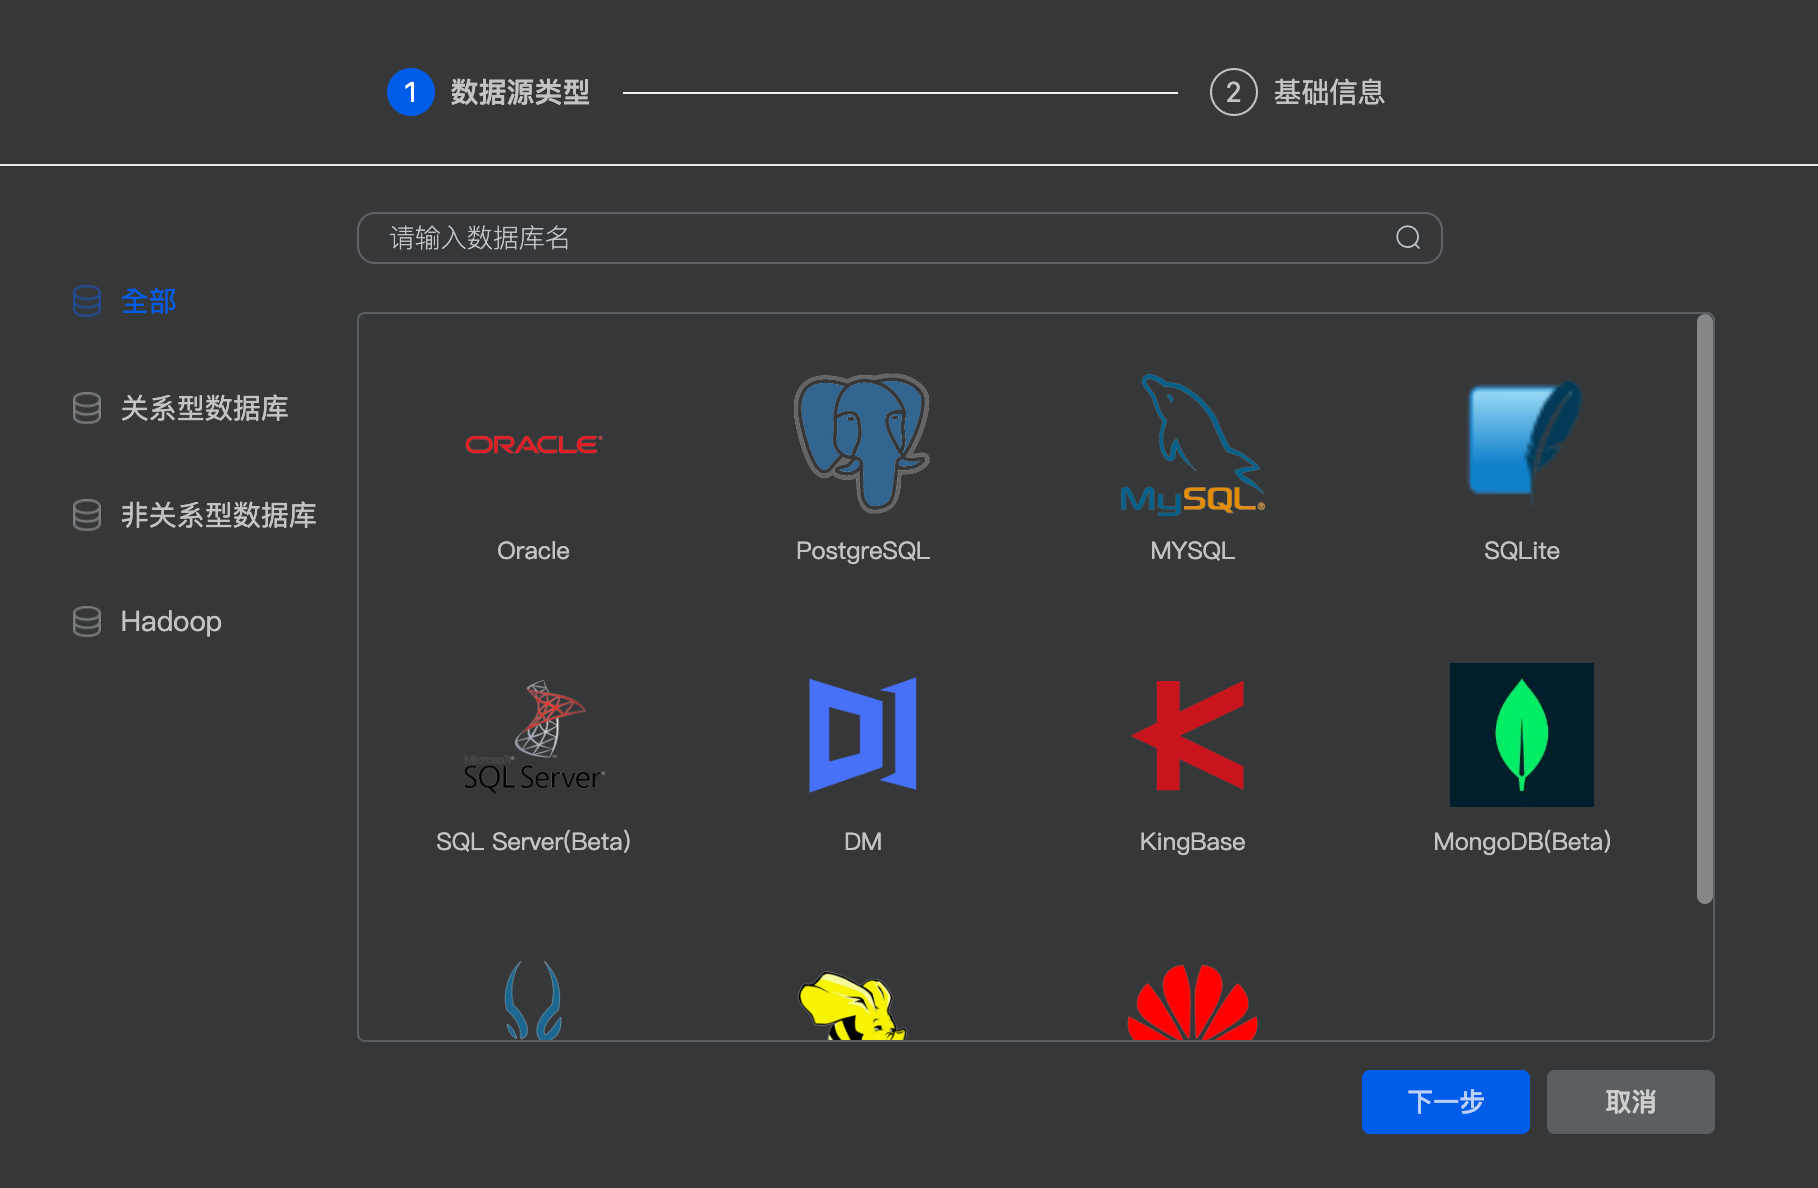Pick the KingBase red K logo
Viewport: 1818px width, 1188px height.
(1189, 735)
